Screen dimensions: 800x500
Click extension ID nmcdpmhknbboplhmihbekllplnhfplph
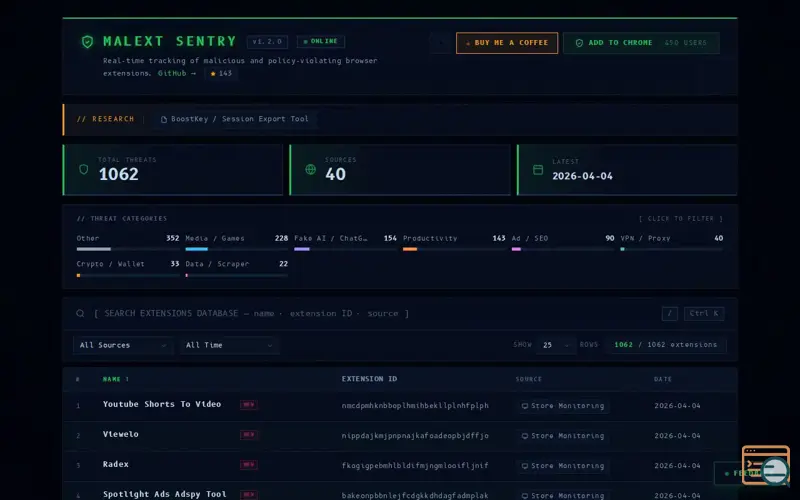(x=415, y=406)
